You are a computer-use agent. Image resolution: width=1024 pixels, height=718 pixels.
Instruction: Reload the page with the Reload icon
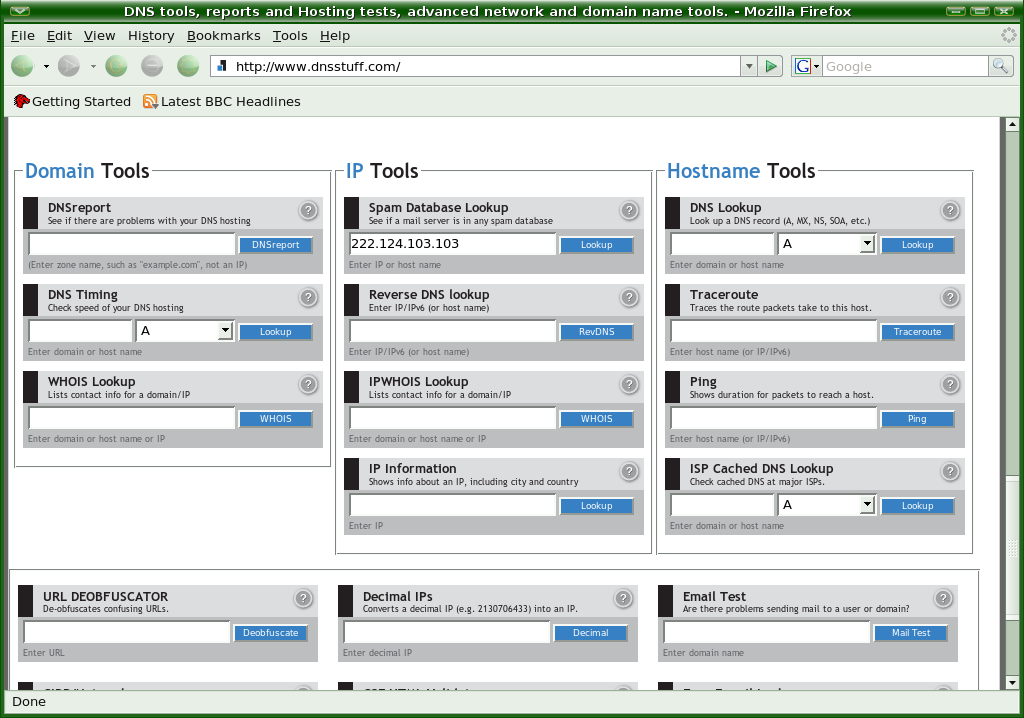(x=116, y=66)
